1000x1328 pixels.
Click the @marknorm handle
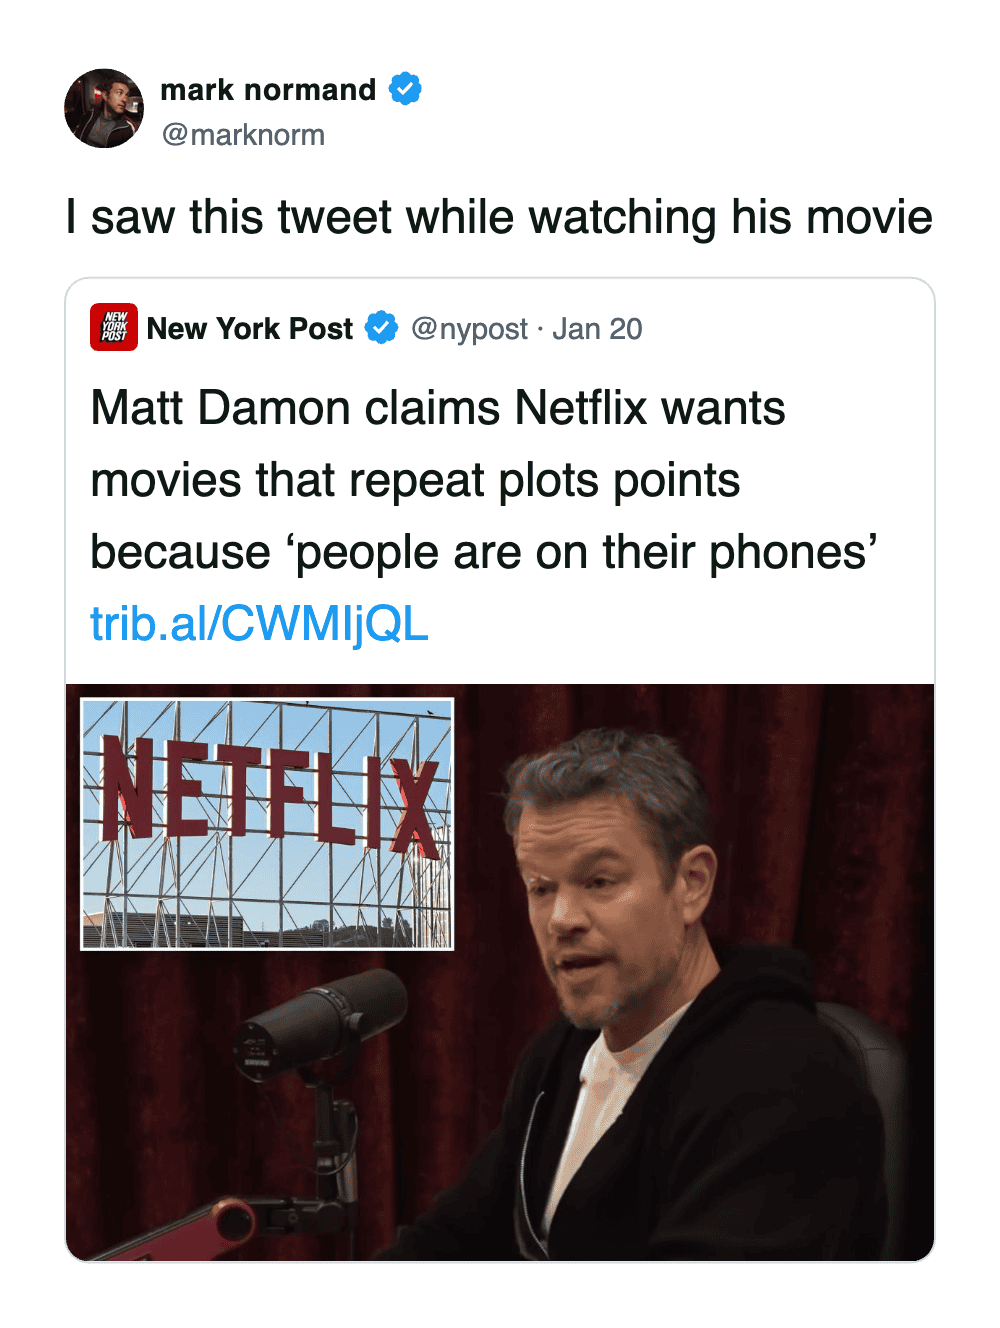(x=243, y=135)
